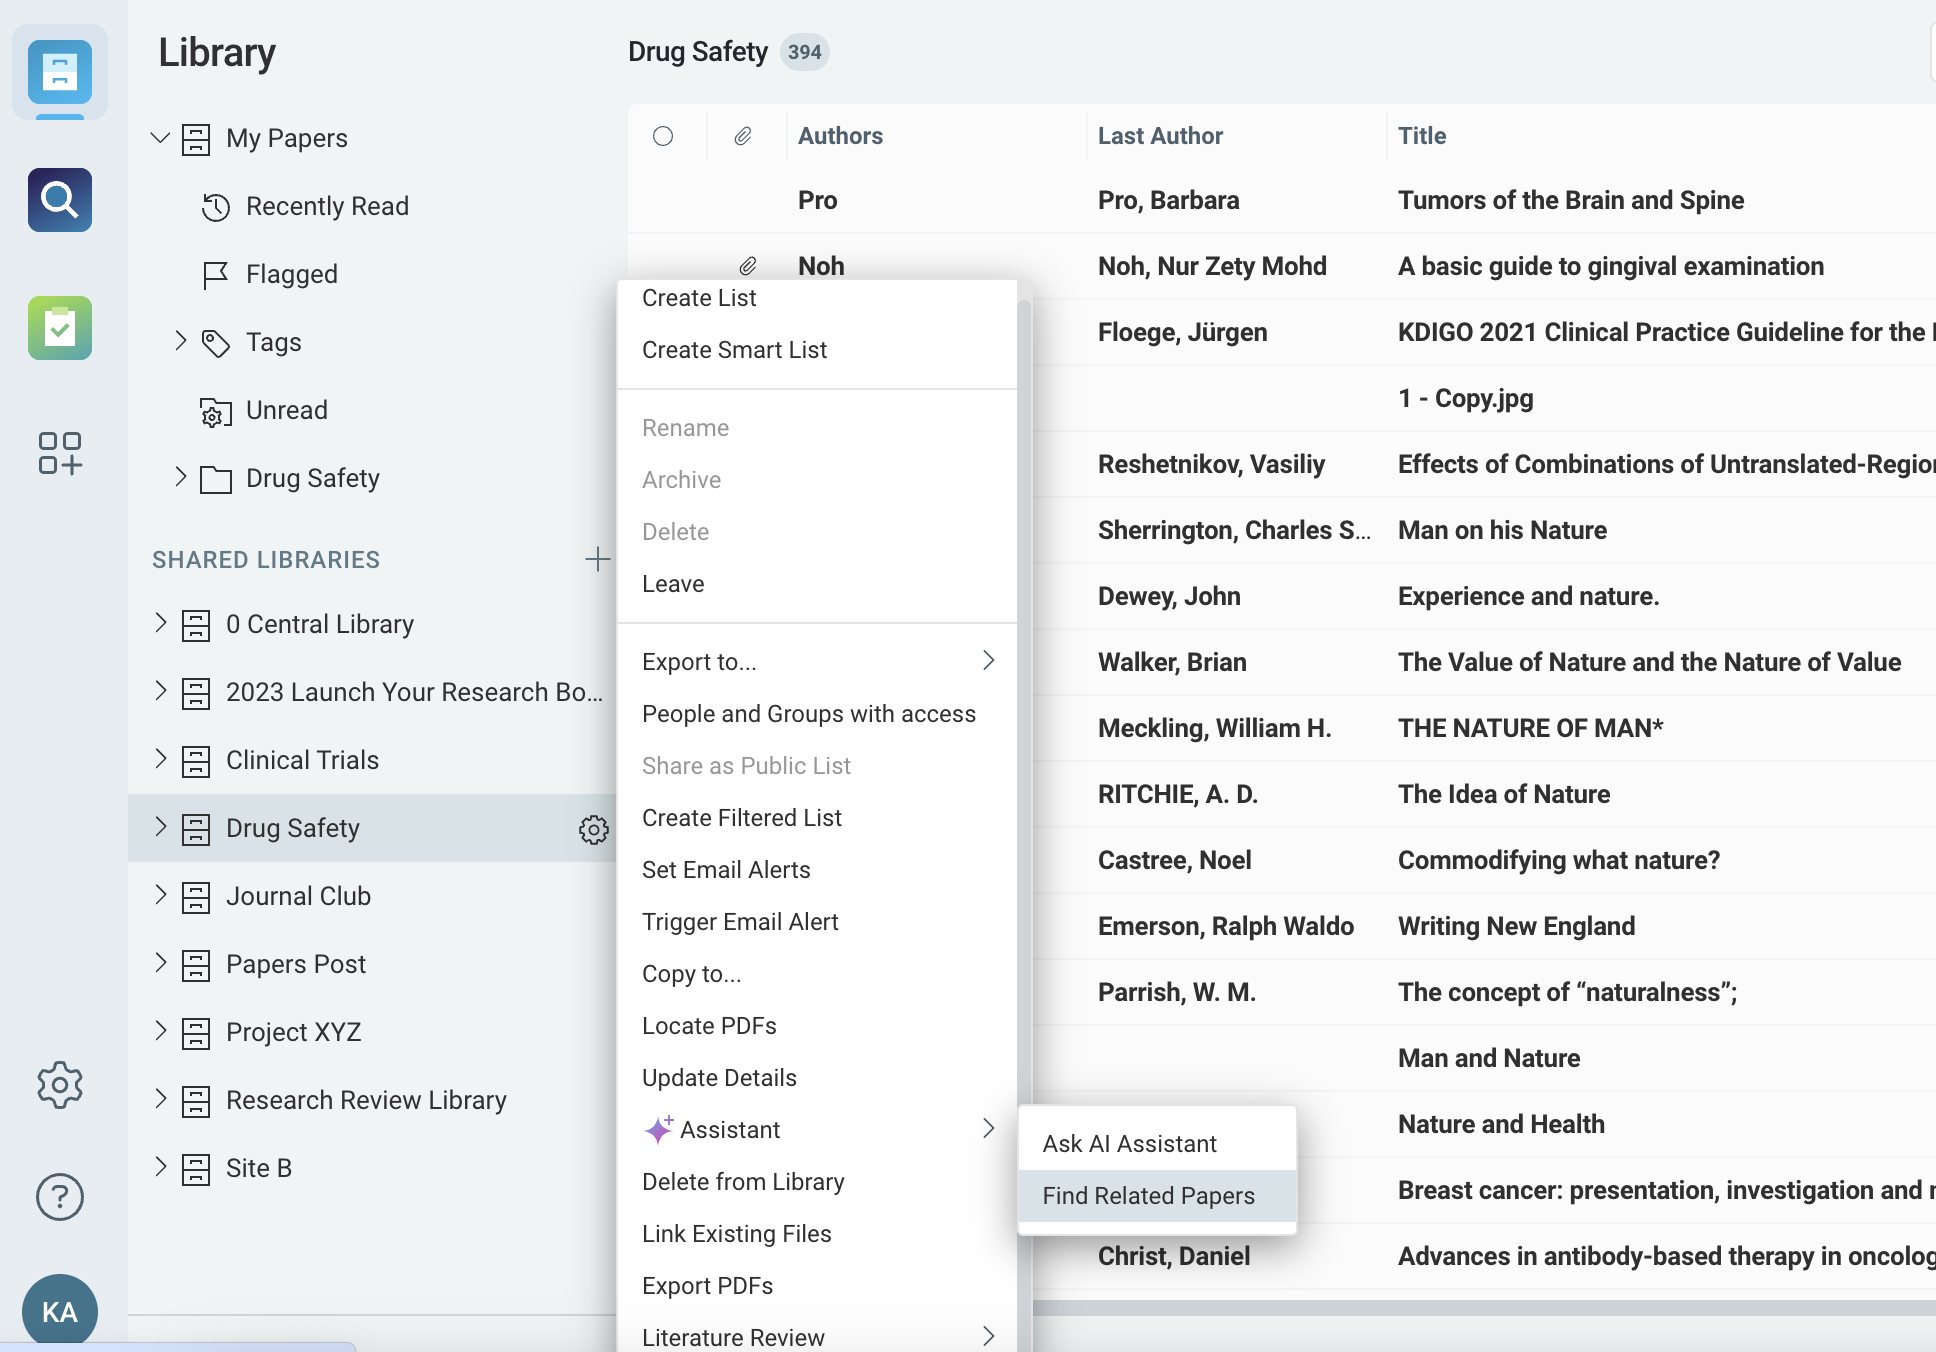Click the Library app icon in sidebar
The image size is (1936, 1352).
[x=59, y=73]
